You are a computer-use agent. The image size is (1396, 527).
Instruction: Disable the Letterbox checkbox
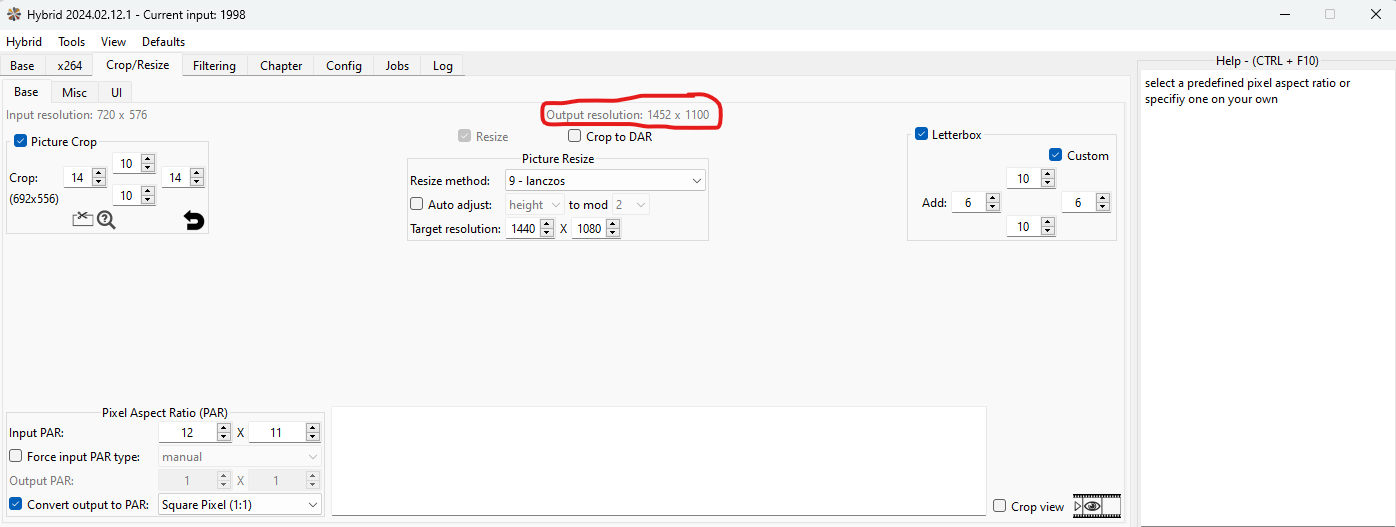tap(922, 134)
